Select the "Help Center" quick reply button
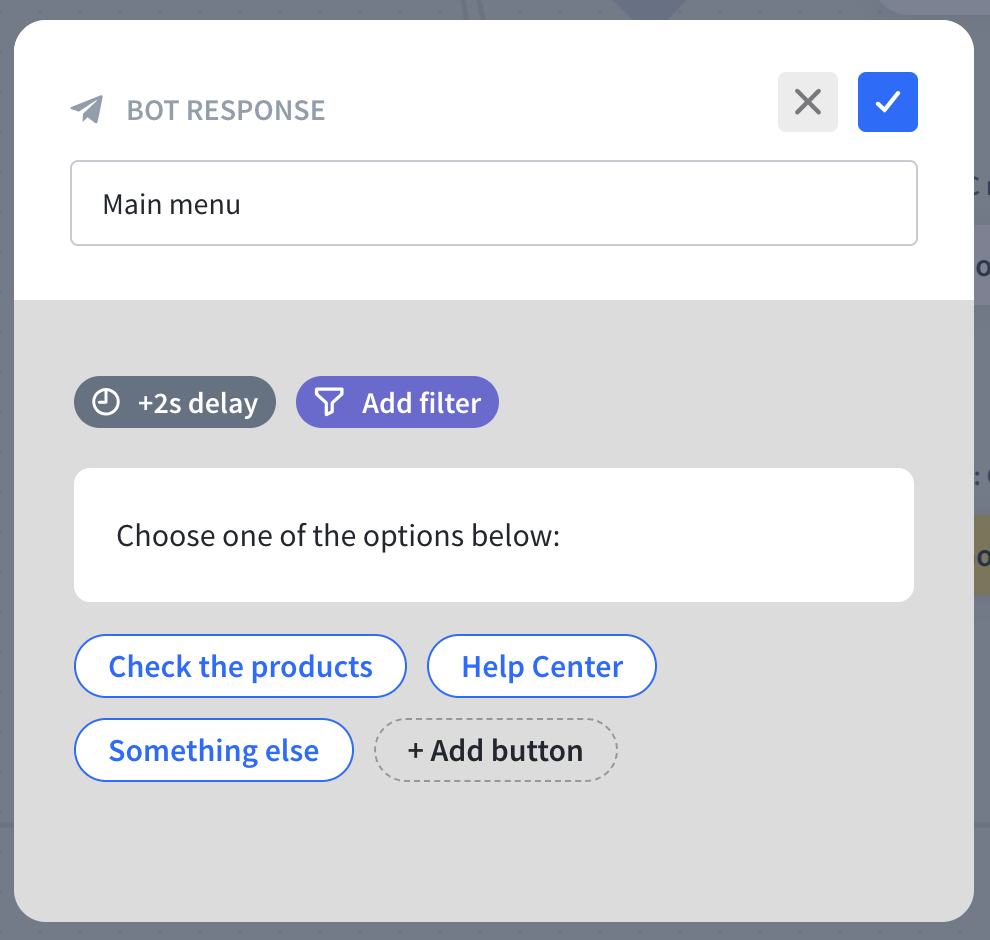This screenshot has height=940, width=990. 541,667
